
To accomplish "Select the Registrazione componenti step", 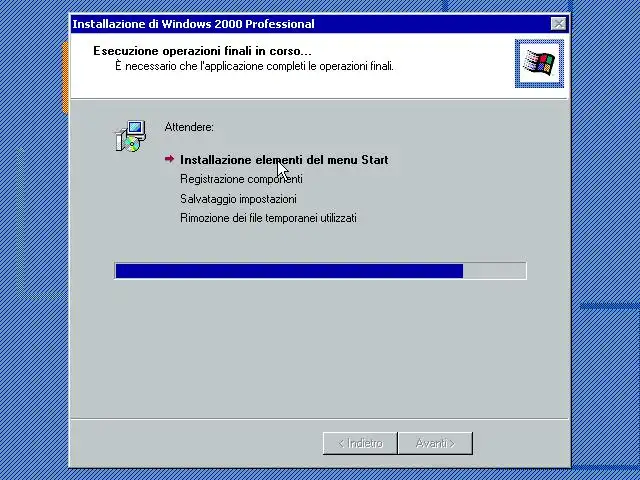I will click(241, 179).
